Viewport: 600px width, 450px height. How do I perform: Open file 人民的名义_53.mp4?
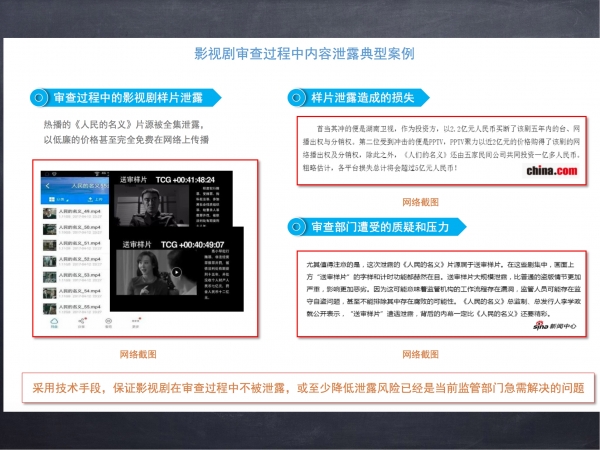pos(75,277)
